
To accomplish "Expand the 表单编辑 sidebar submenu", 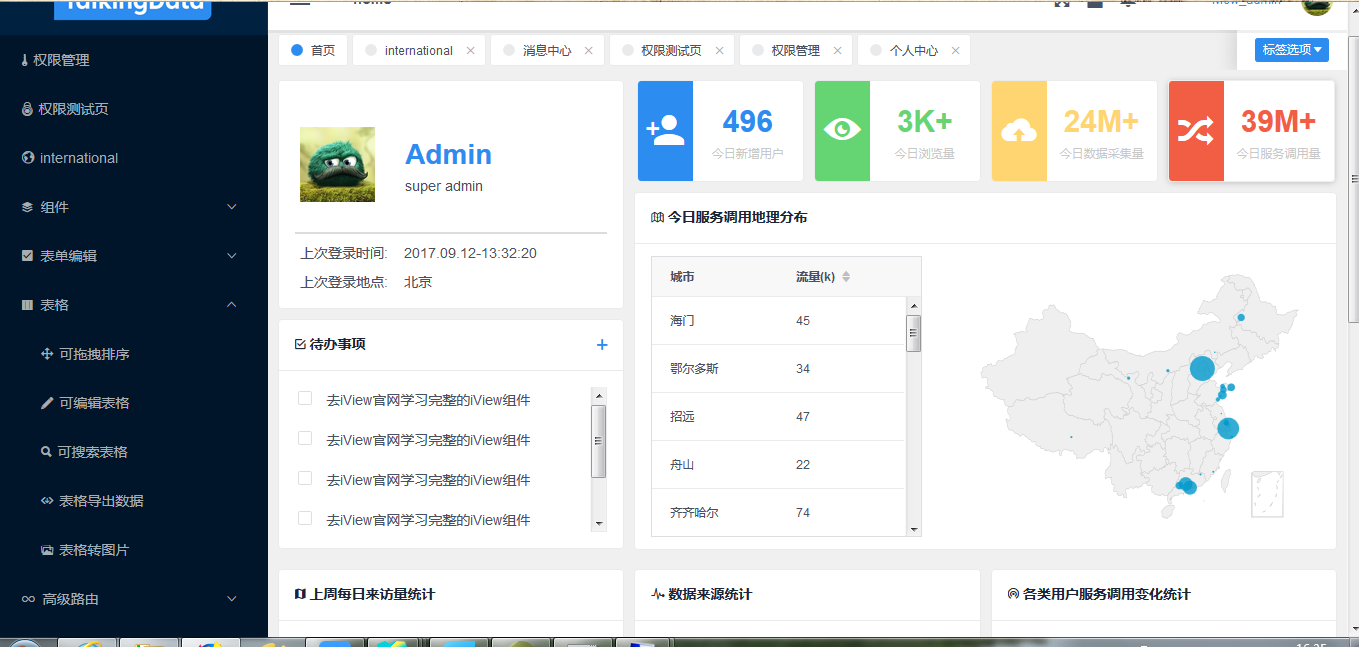I will coord(134,256).
